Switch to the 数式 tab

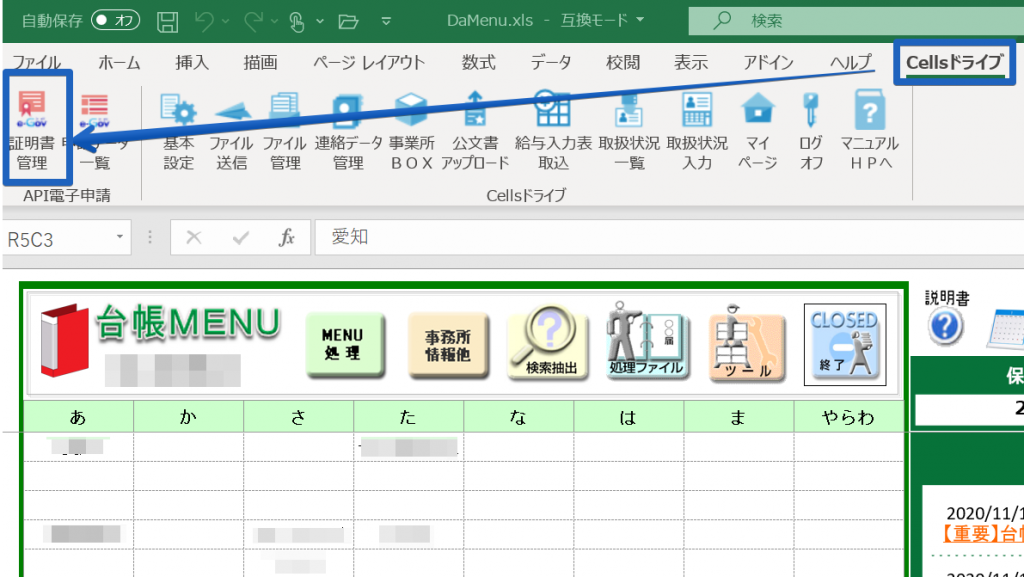(479, 62)
